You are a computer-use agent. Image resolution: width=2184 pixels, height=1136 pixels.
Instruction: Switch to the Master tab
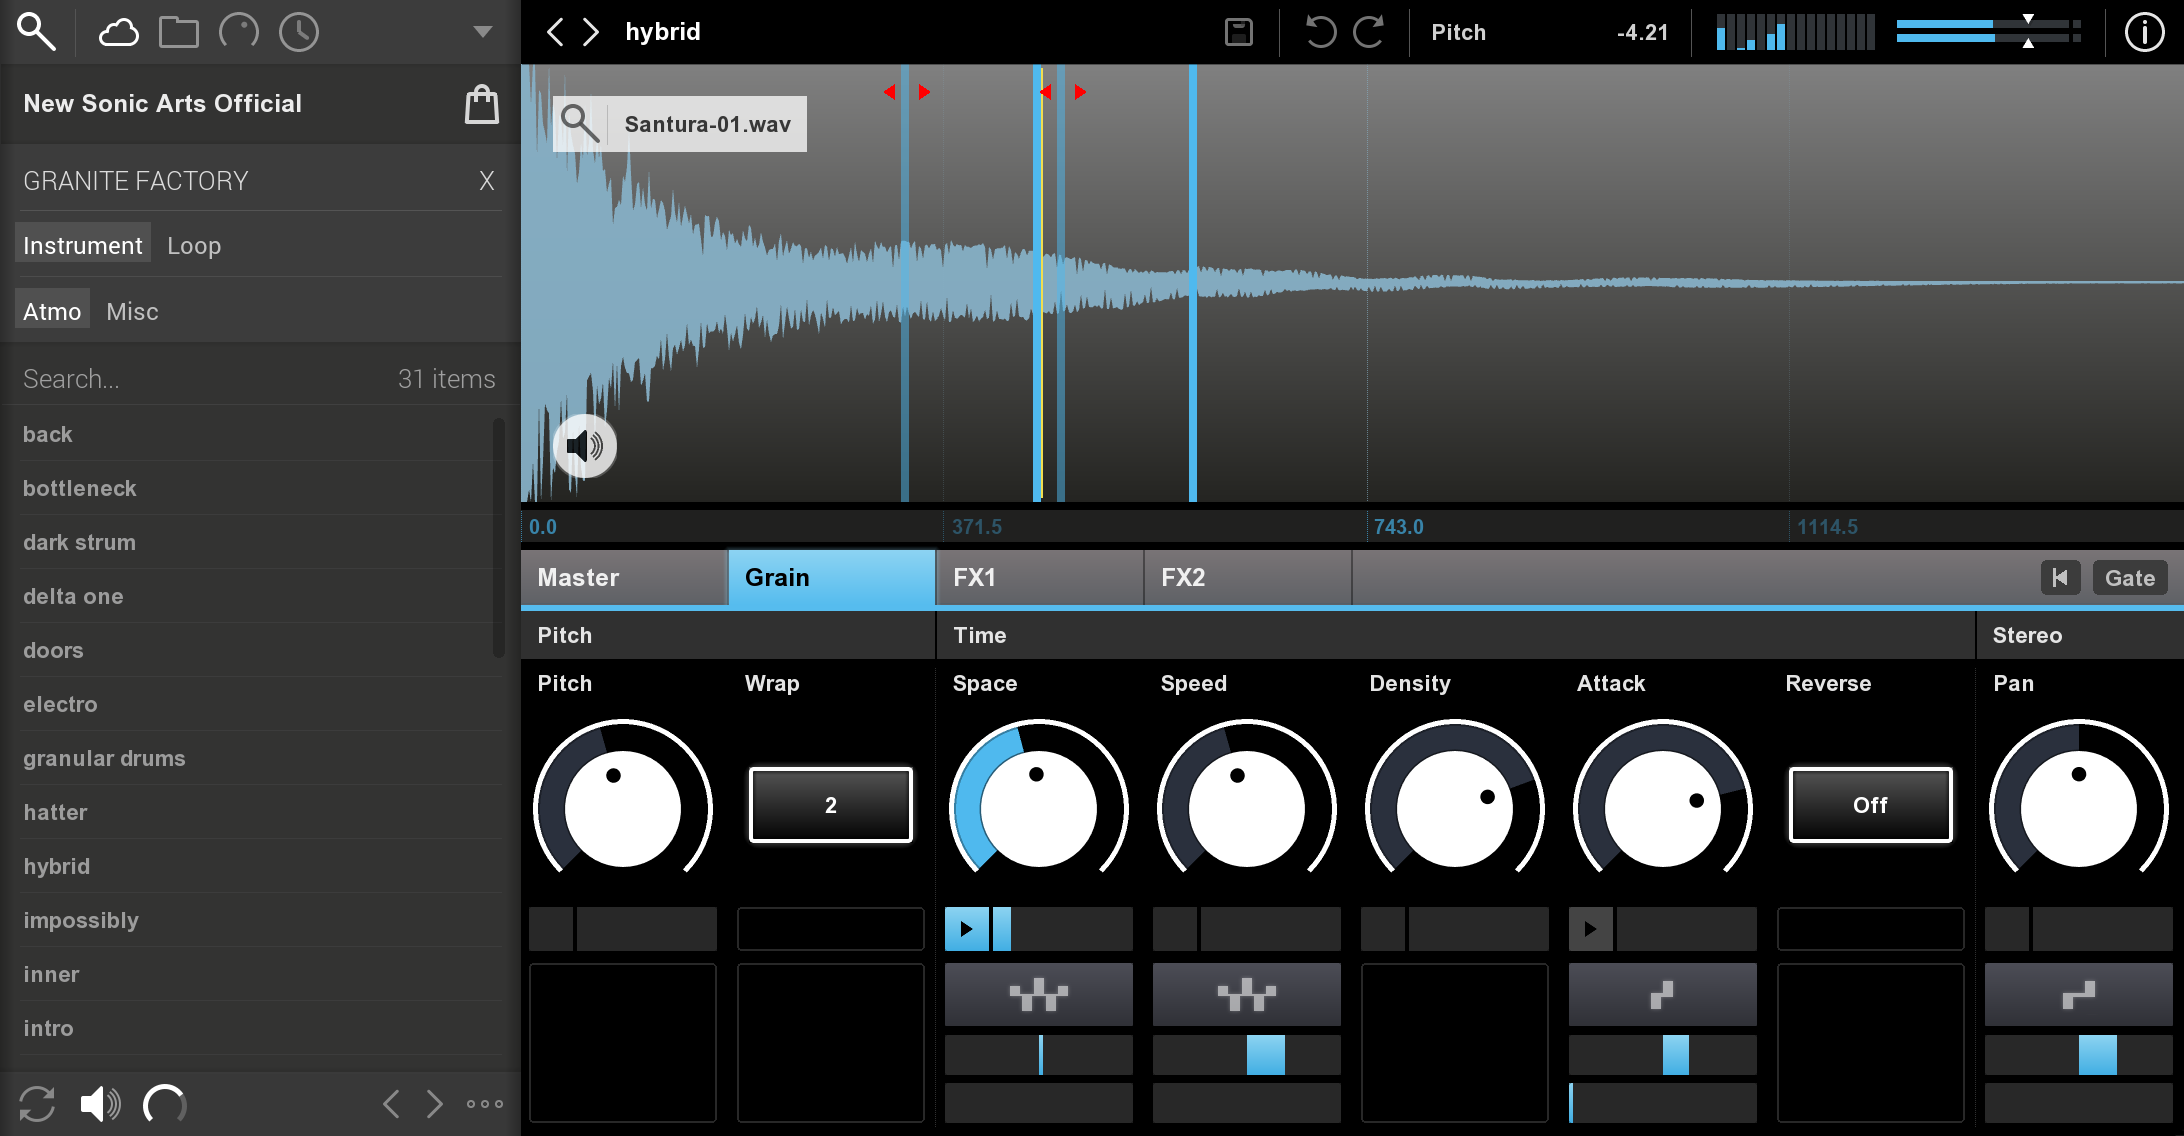pos(624,577)
